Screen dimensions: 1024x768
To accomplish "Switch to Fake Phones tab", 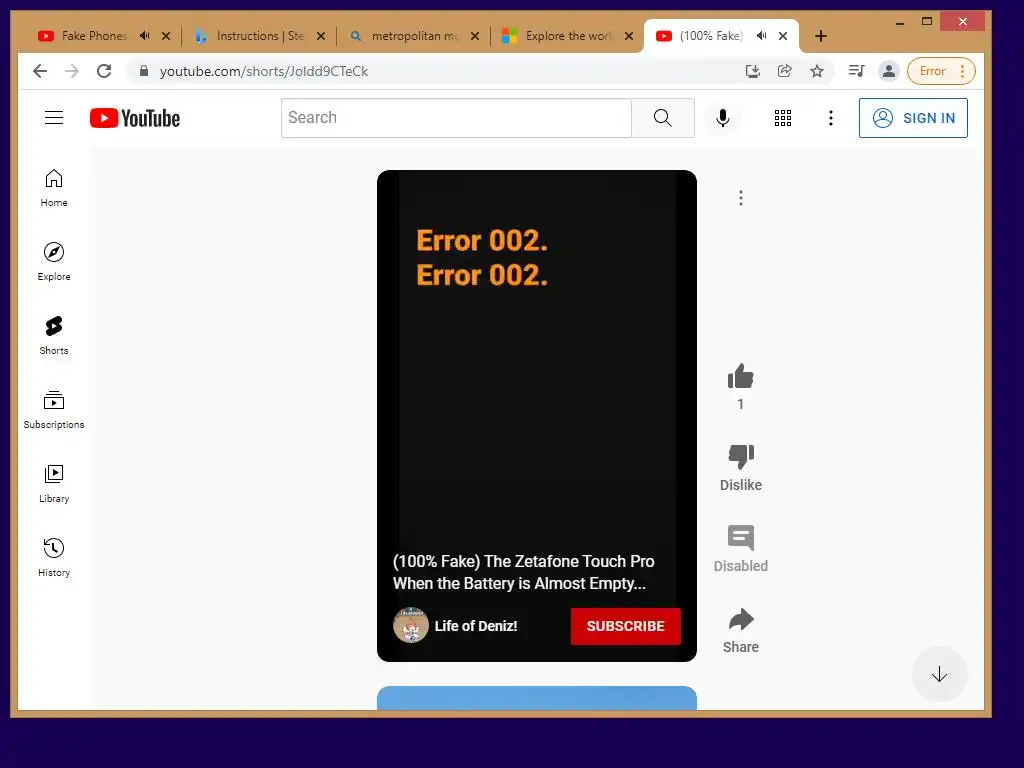I will [93, 36].
